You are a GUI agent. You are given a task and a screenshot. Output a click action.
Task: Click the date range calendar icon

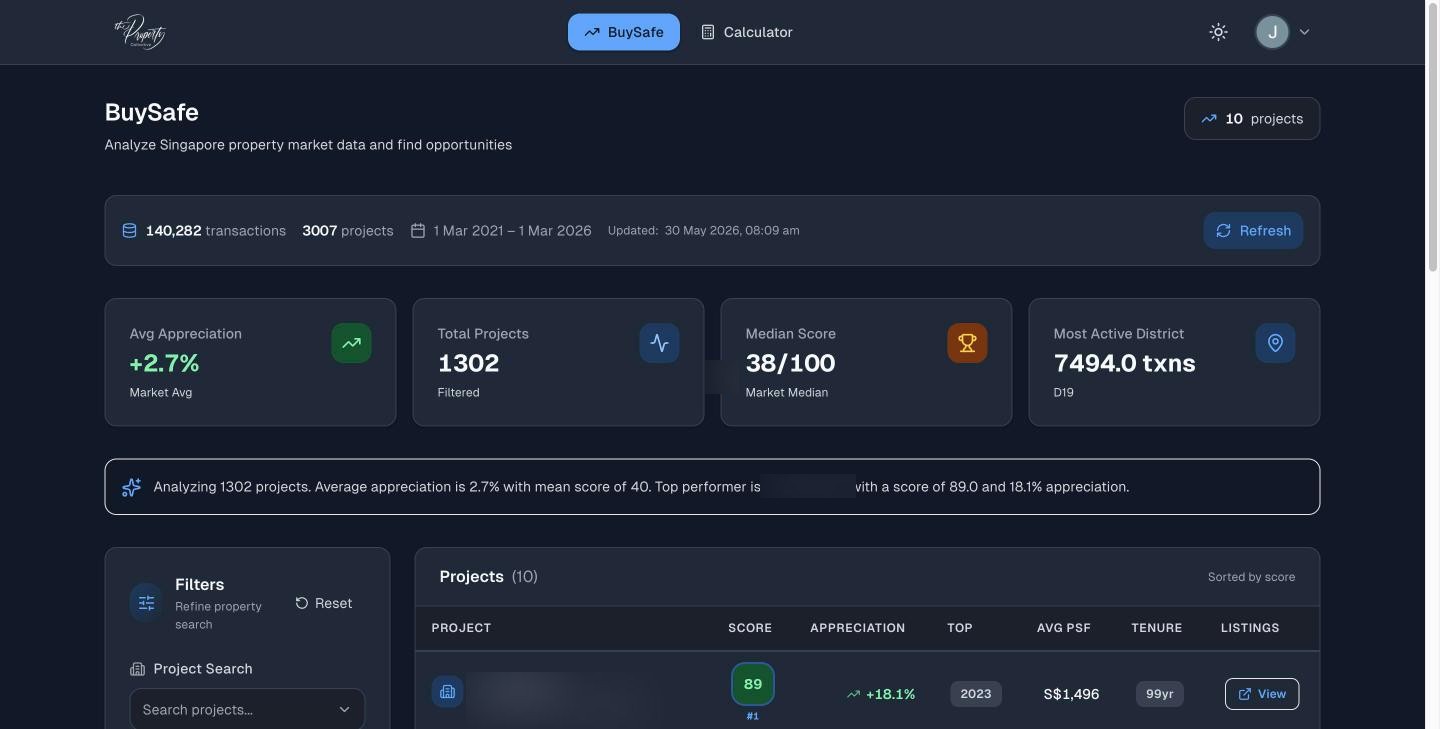pos(418,230)
